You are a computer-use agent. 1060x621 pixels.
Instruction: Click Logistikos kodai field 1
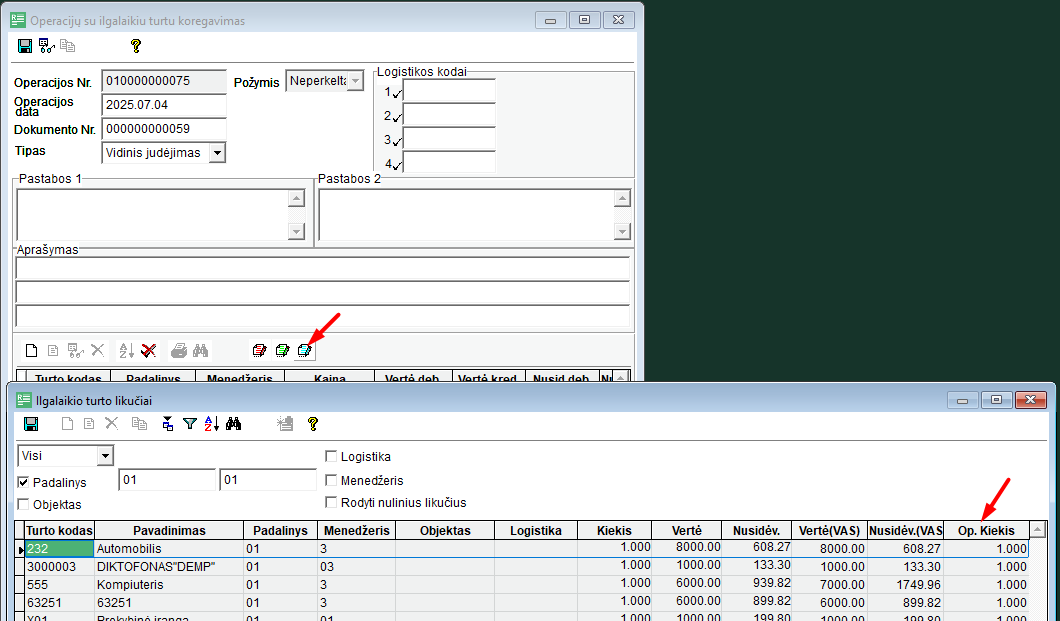(x=450, y=91)
